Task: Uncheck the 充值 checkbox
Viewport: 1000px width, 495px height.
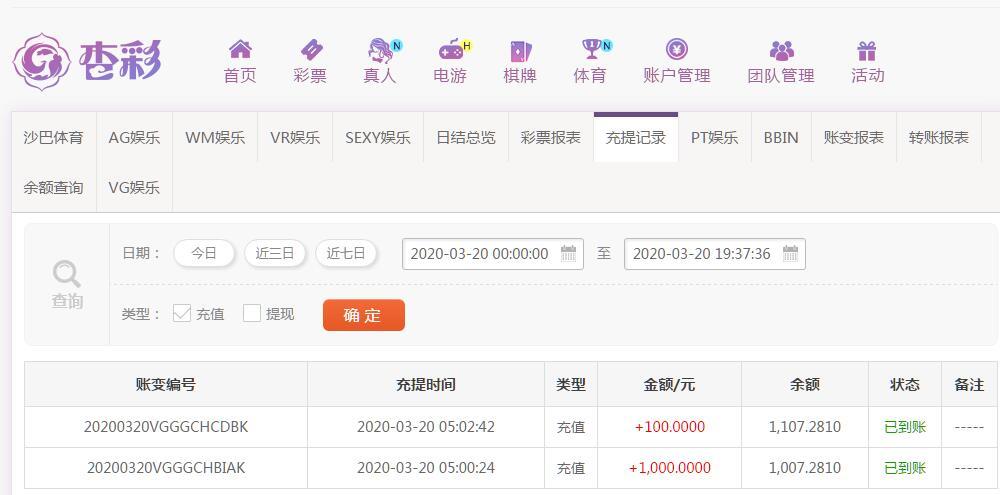Action: [182, 313]
